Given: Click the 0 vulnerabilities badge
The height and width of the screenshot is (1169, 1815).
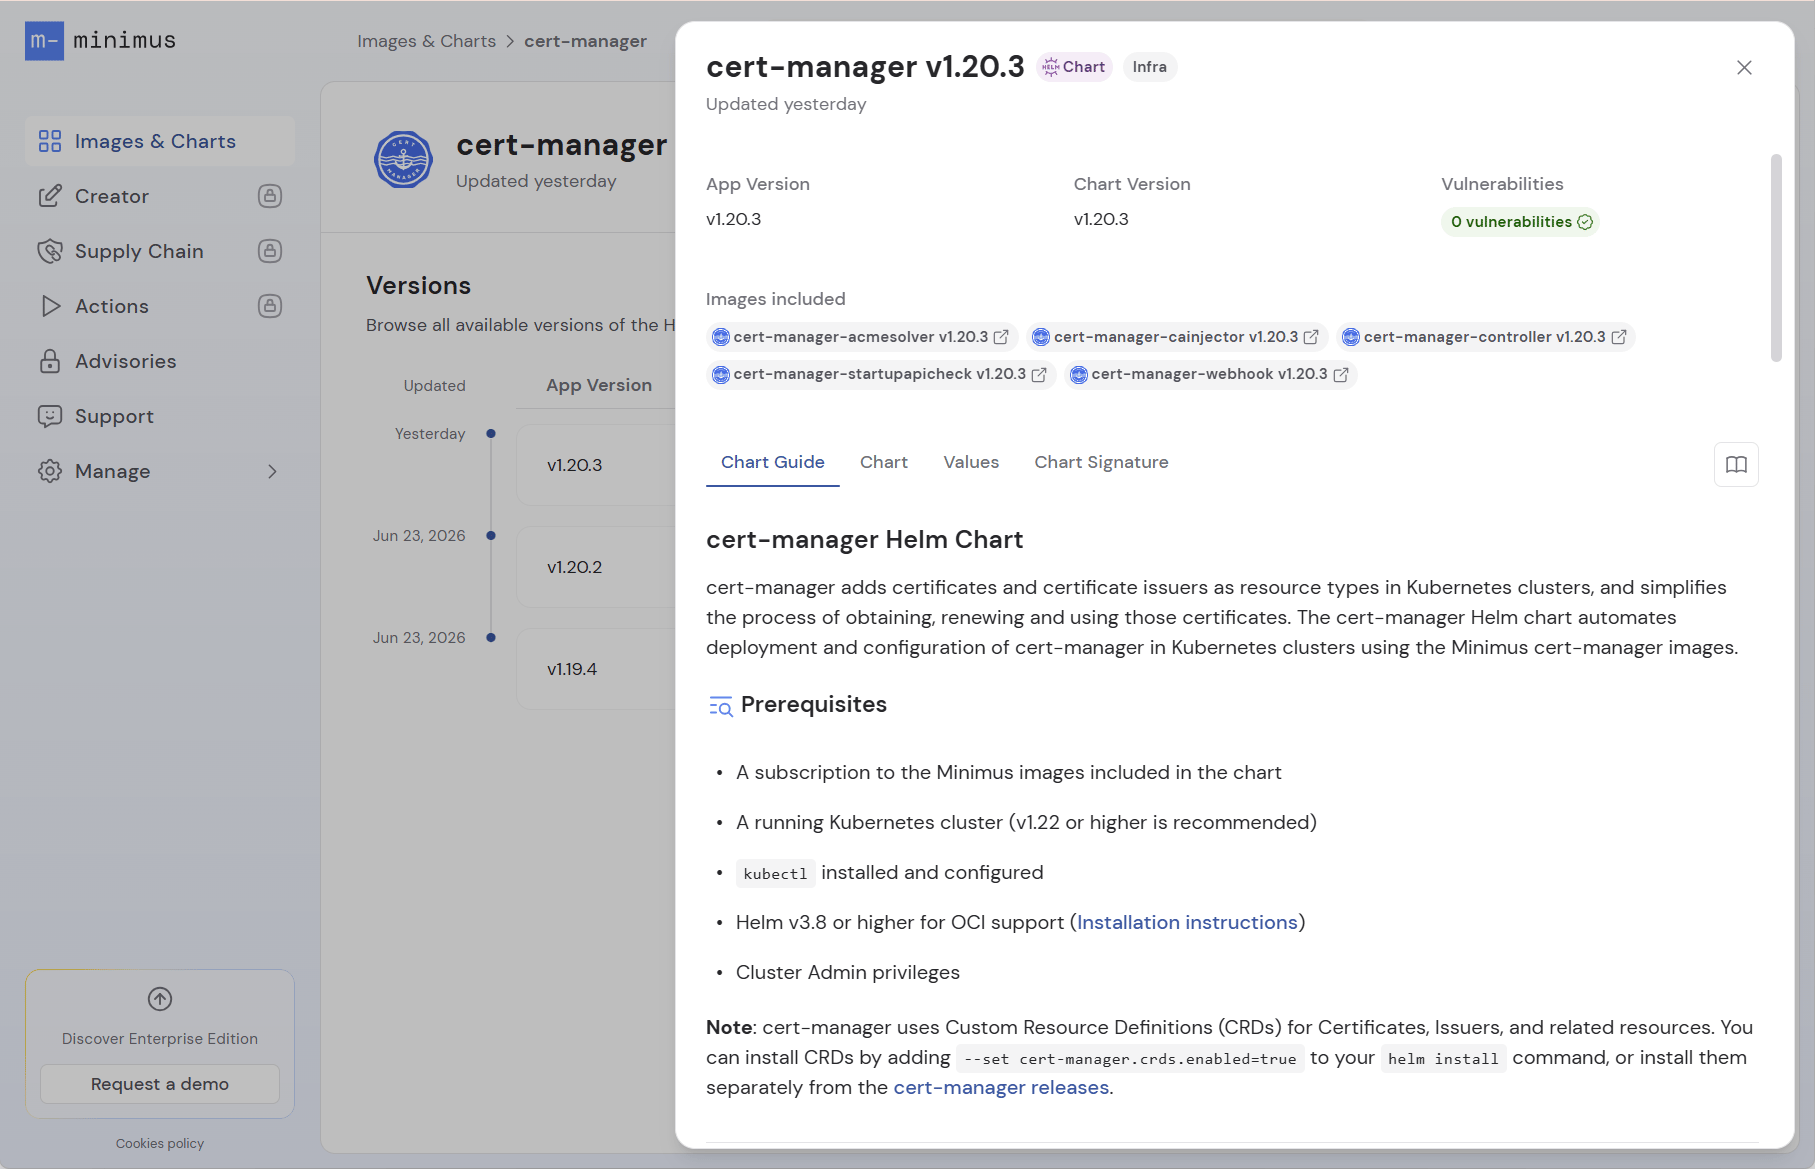Looking at the screenshot, I should (1520, 222).
